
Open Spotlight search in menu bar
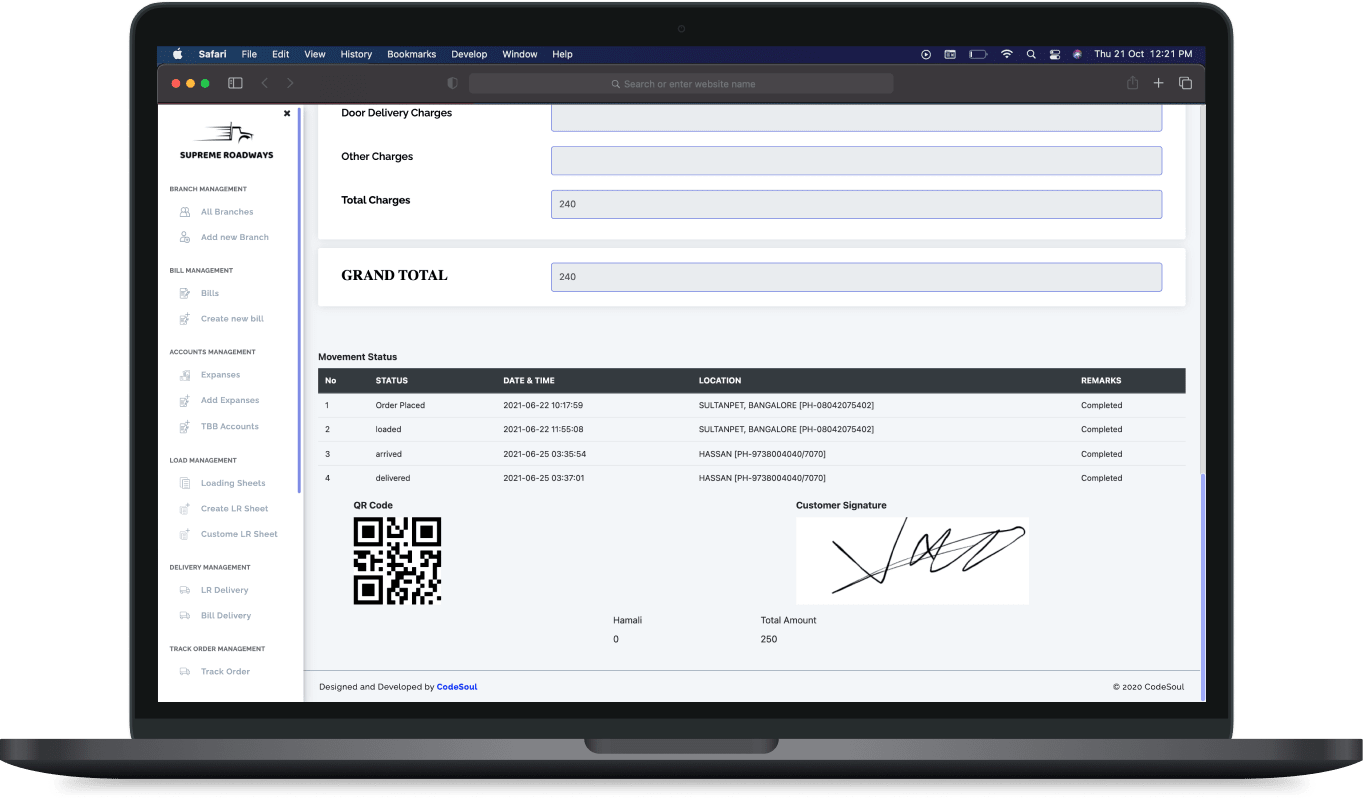(1031, 54)
